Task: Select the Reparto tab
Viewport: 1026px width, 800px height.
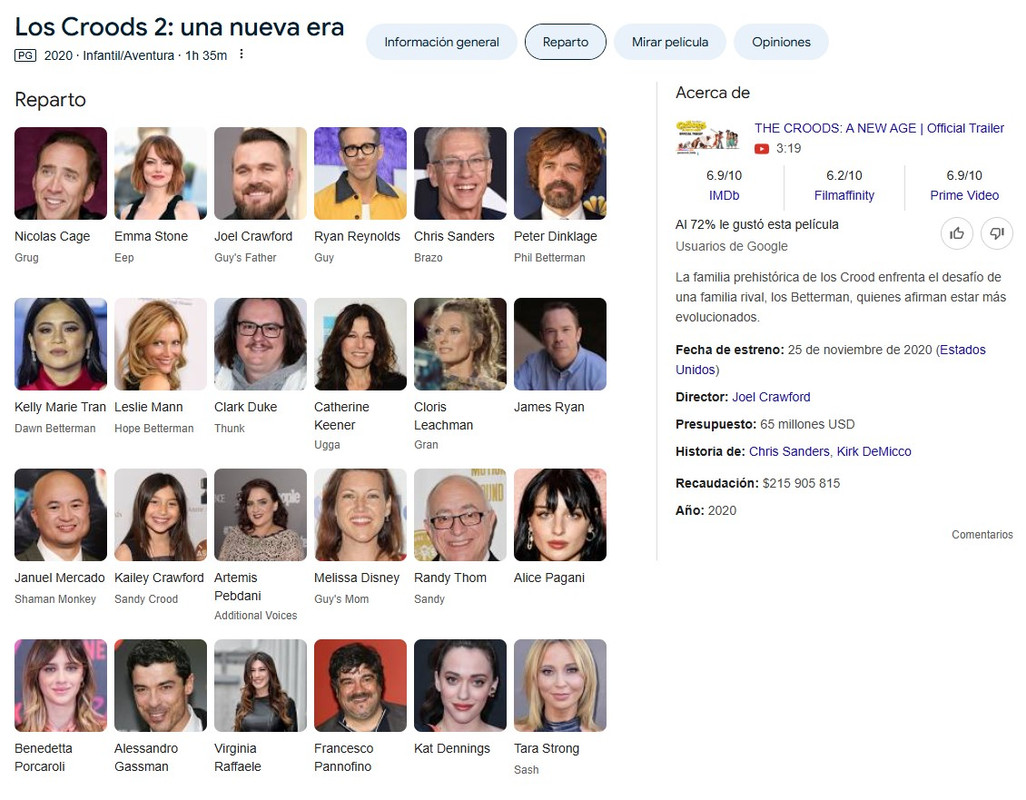Action: 565,42
